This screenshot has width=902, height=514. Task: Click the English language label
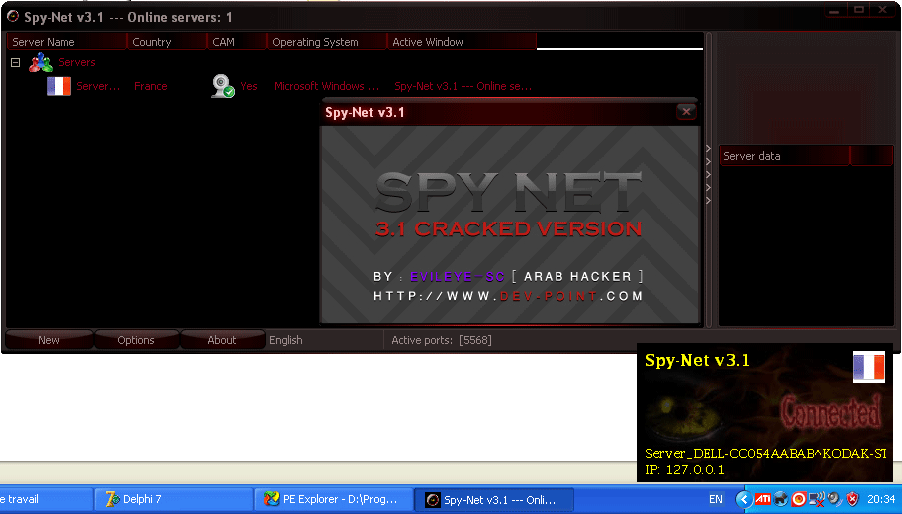(x=286, y=340)
